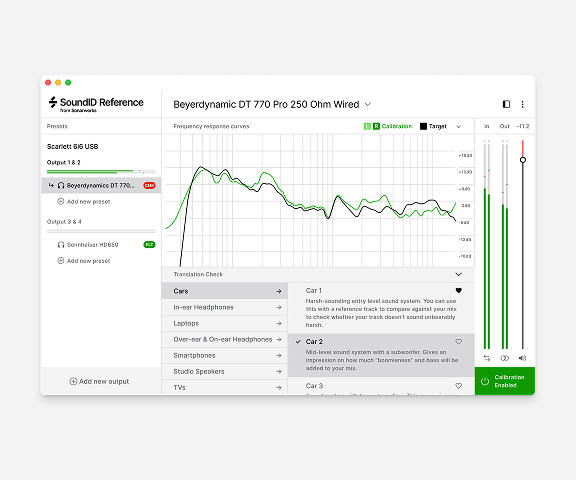576x480 pixels.
Task: Open the In-ear Headphones category arrow
Action: pyautogui.click(x=279, y=307)
